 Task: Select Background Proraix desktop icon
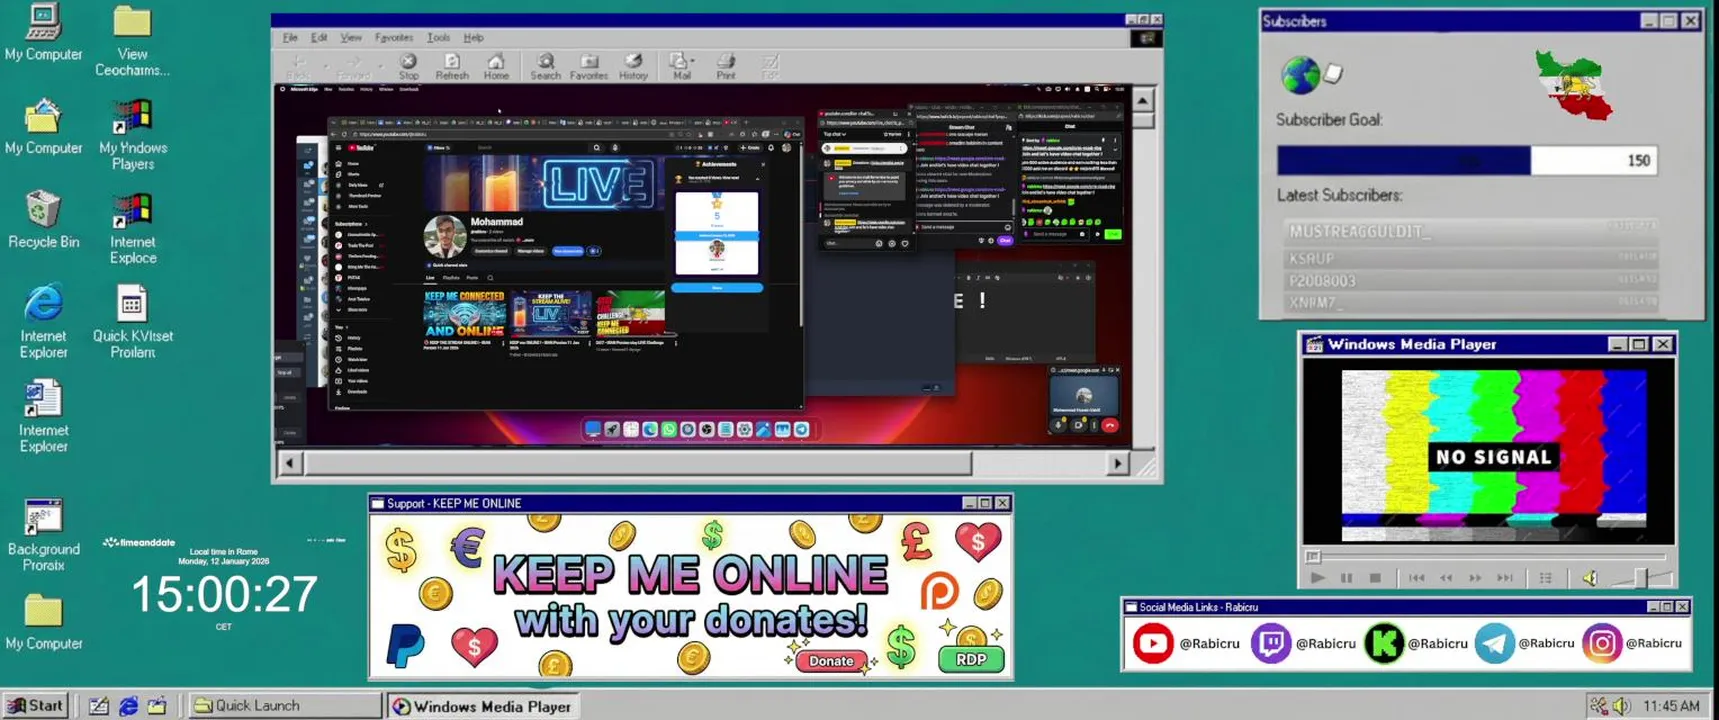[43, 535]
